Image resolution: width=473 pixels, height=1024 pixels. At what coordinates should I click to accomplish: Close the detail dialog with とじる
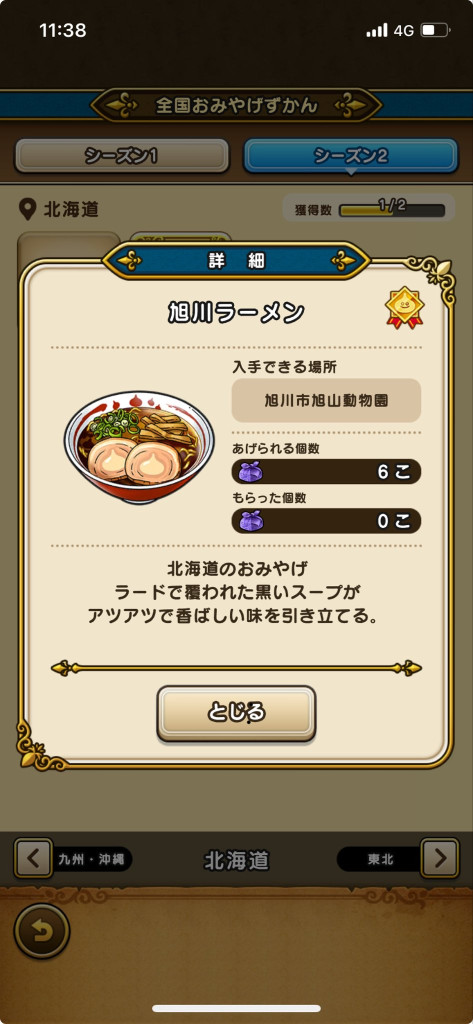click(236, 713)
